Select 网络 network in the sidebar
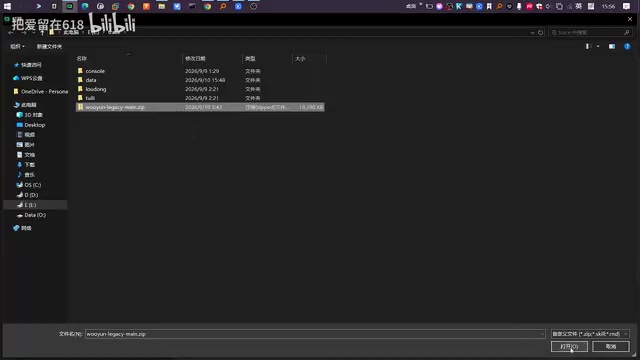 tap(26, 228)
